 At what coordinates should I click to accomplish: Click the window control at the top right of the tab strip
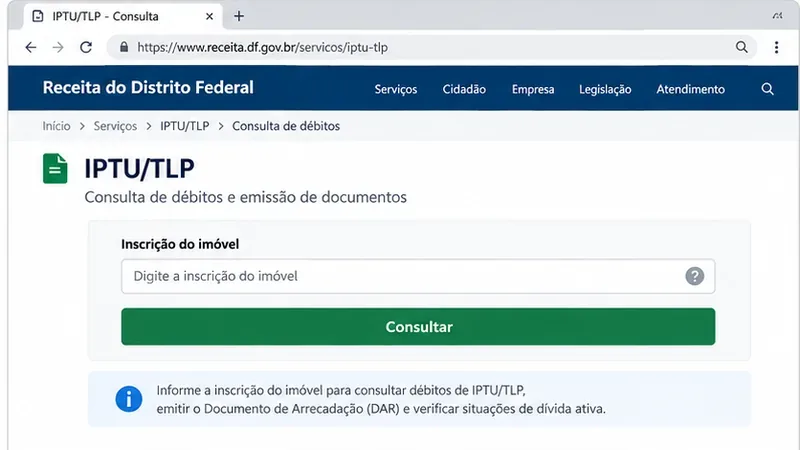click(x=777, y=16)
